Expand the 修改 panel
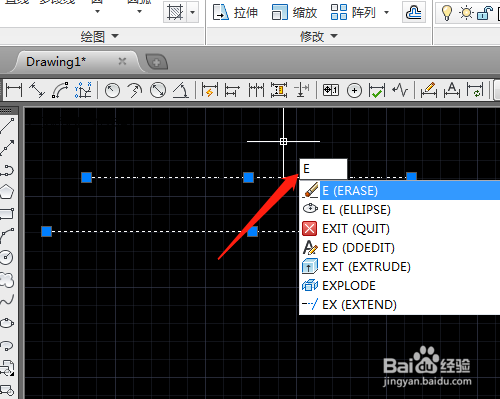The width and height of the screenshot is (500, 399). click(x=319, y=36)
